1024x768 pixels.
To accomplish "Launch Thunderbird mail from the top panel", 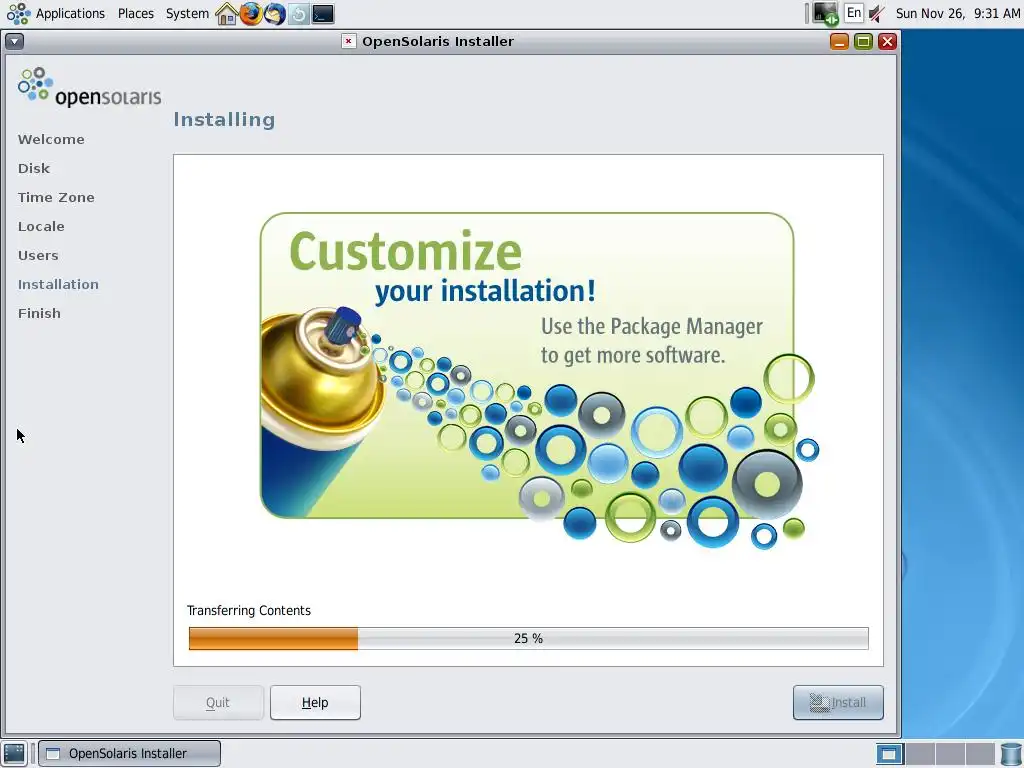I will tap(275, 13).
